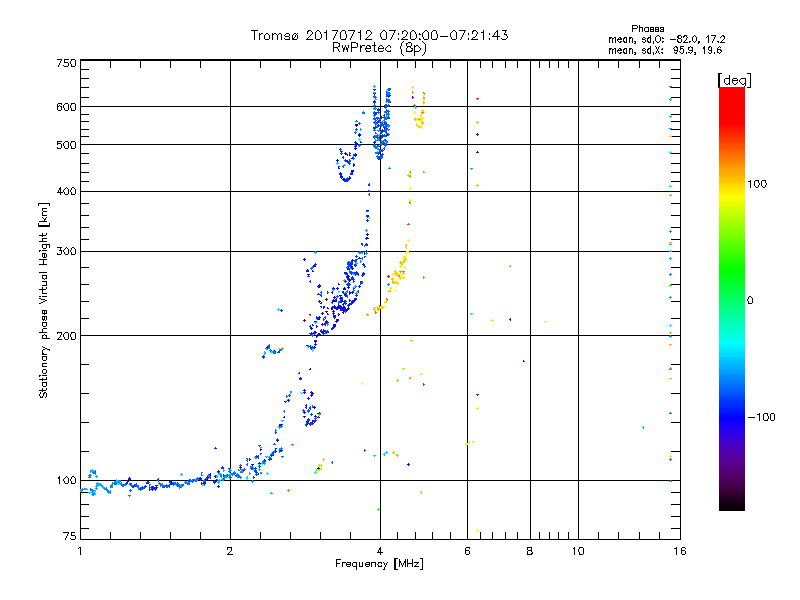The height and width of the screenshot is (600, 800).
Task: Click the 75 tick on the height axis
Action: (69, 537)
